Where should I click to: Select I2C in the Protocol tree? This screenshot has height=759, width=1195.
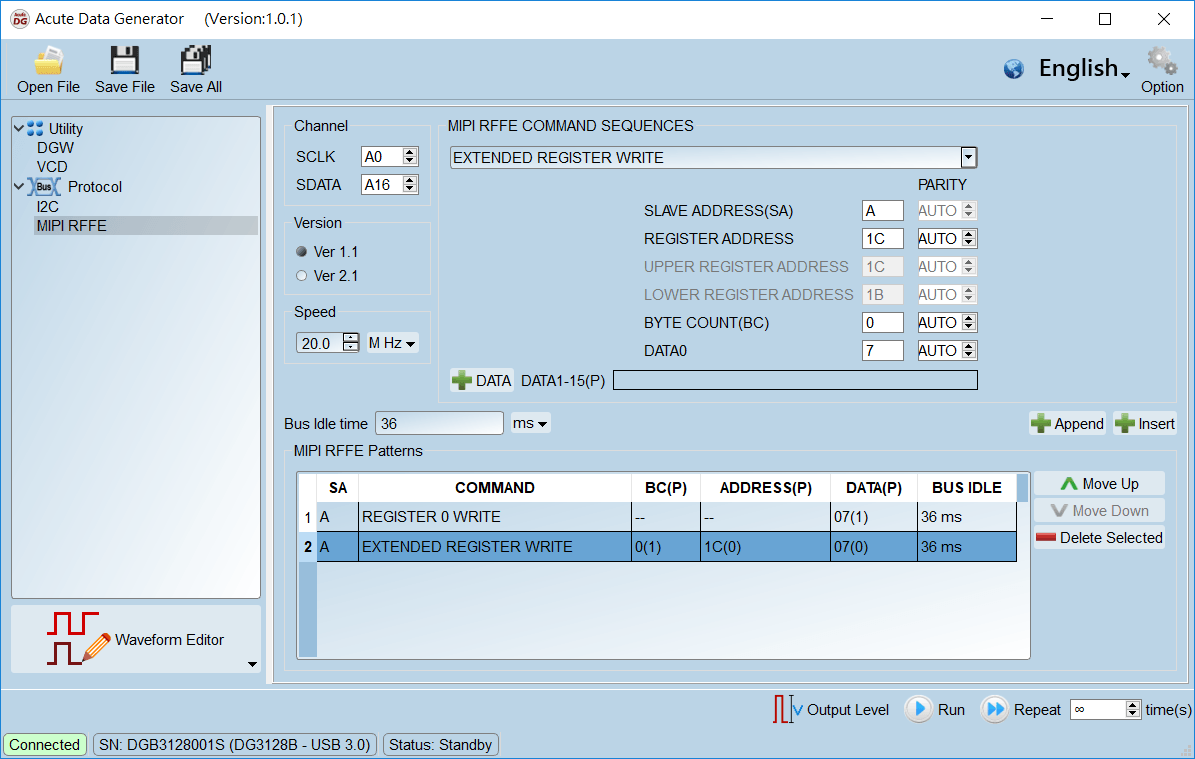[47, 206]
